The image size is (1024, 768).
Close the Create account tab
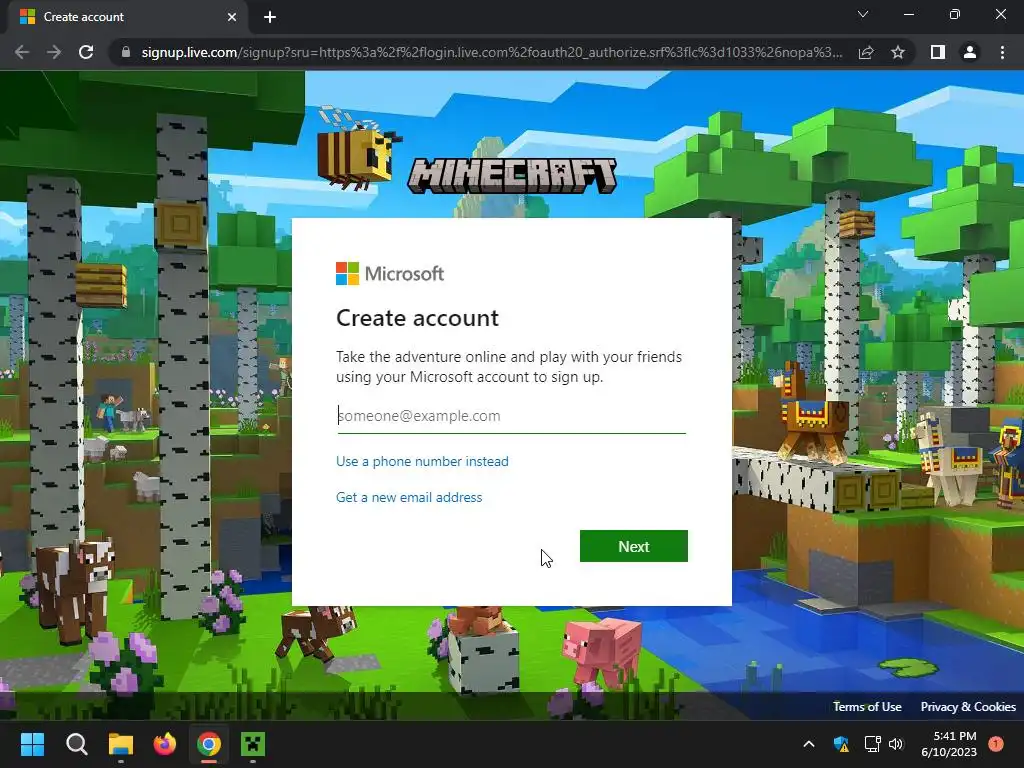point(232,17)
